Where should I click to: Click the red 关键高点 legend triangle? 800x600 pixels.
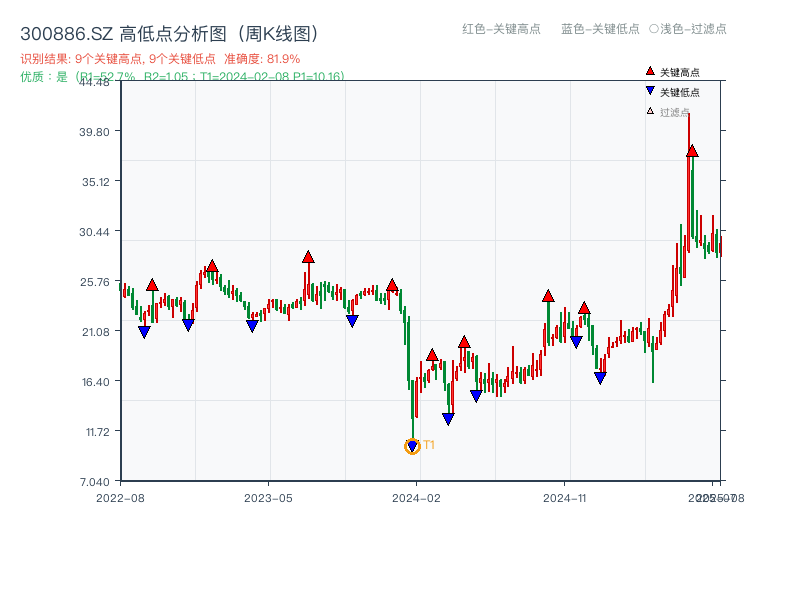(650, 71)
